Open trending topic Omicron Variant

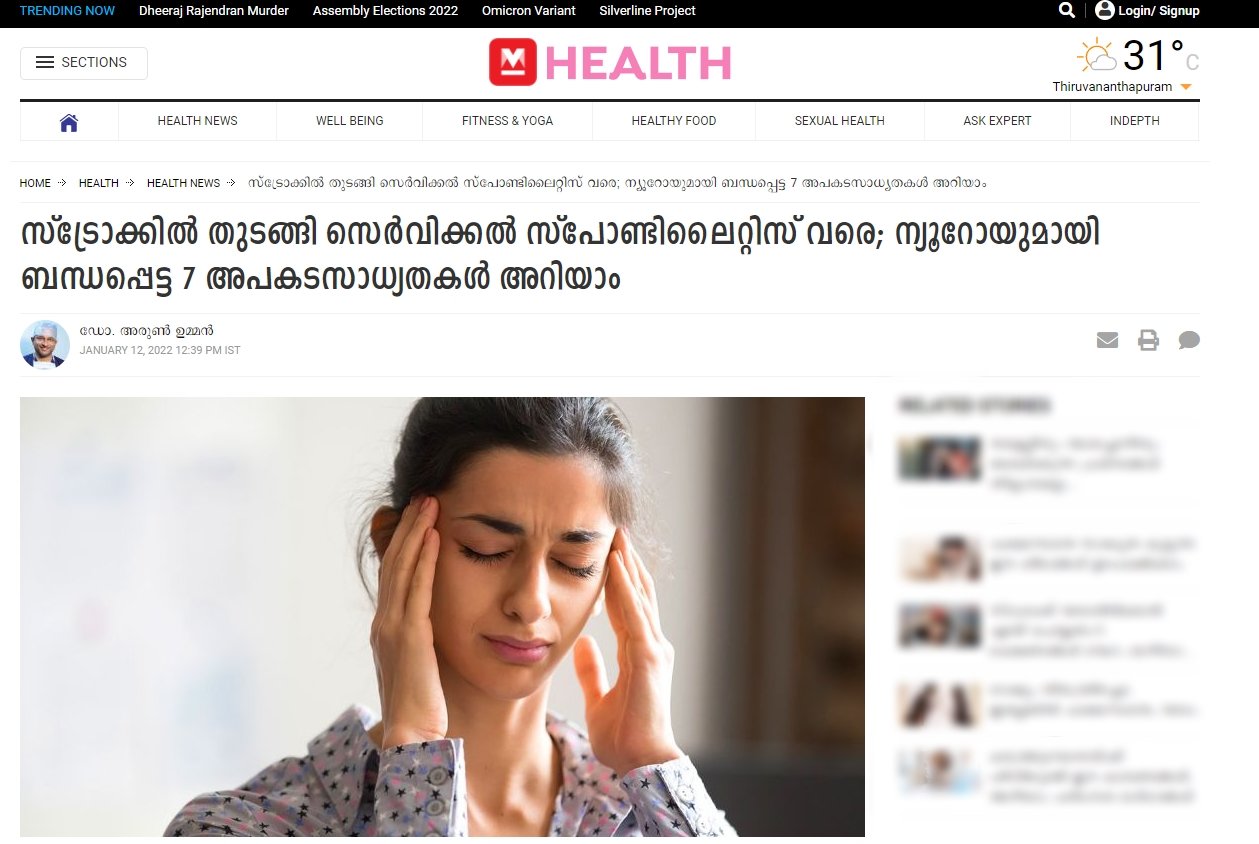click(529, 11)
